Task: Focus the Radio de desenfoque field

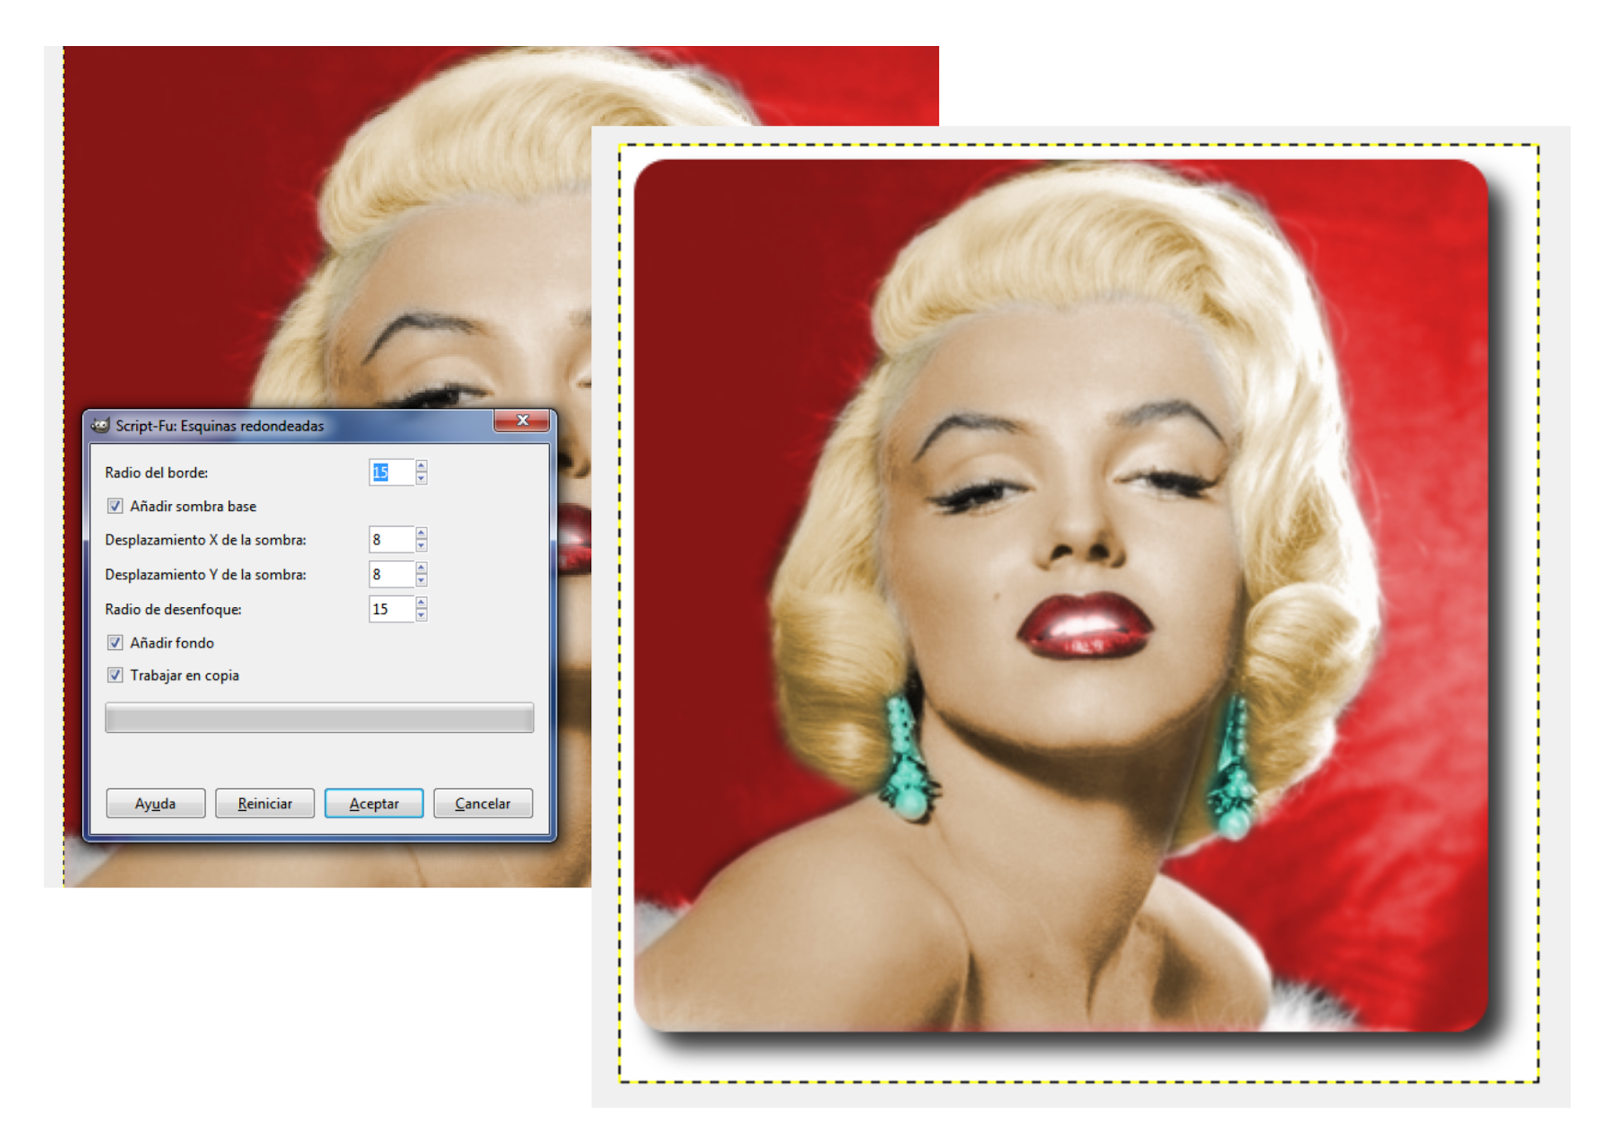Action: (x=391, y=609)
